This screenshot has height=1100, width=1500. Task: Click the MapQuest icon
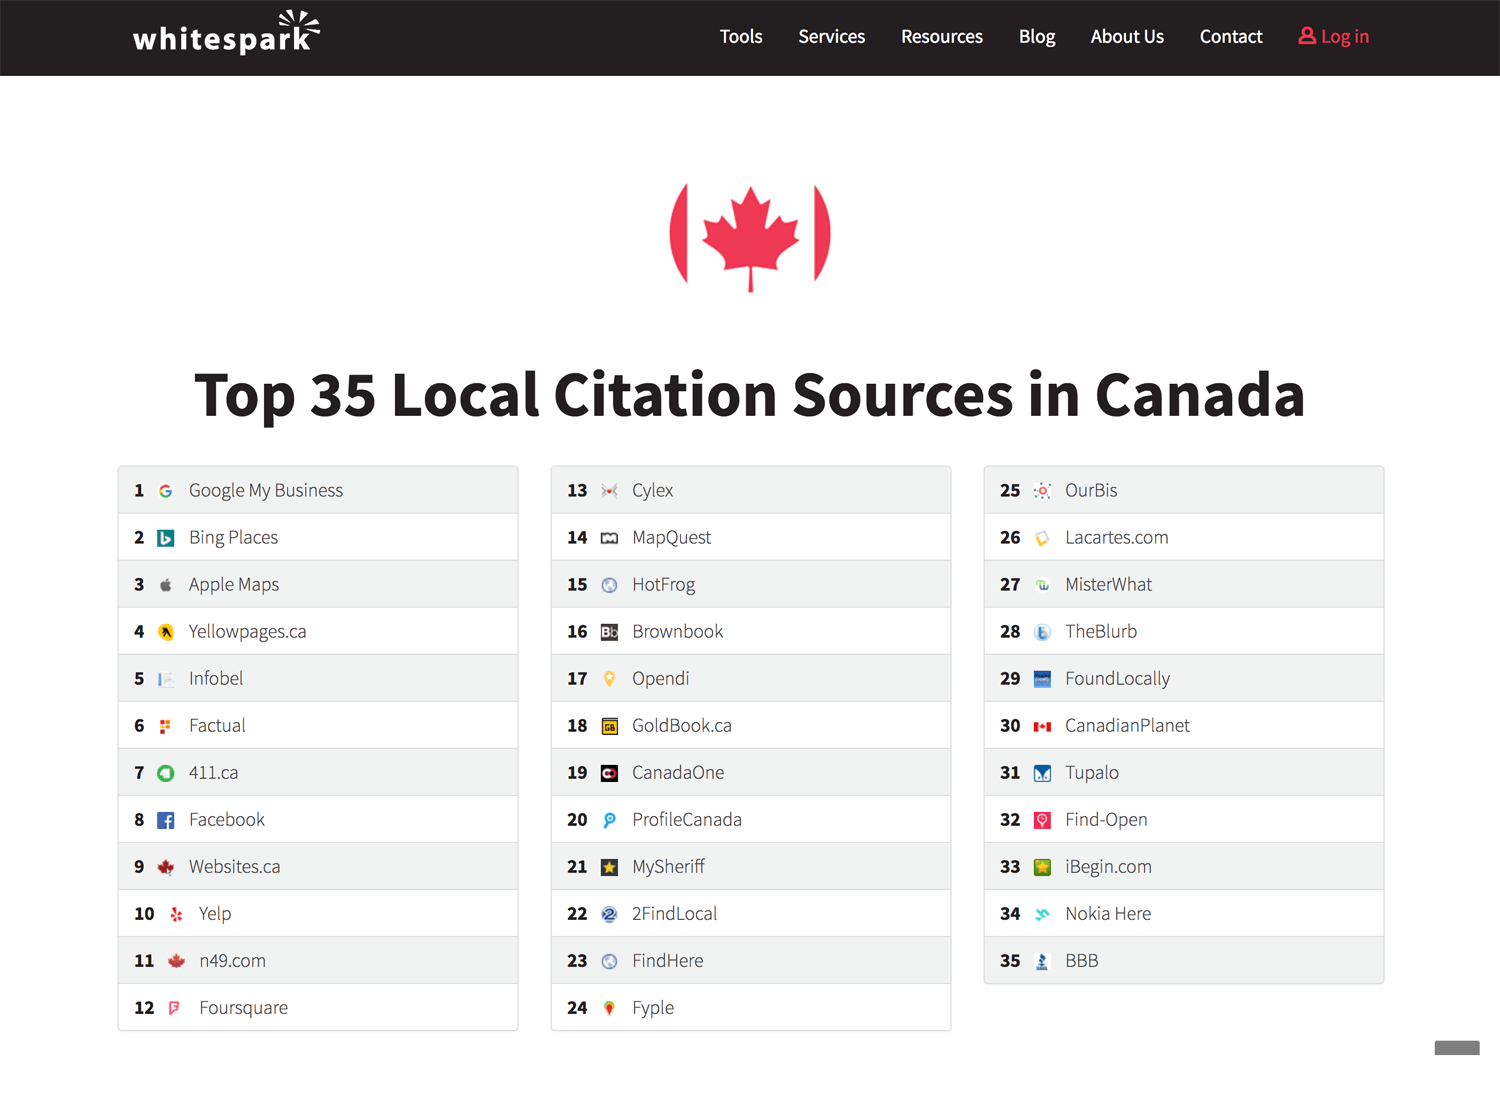[609, 538]
